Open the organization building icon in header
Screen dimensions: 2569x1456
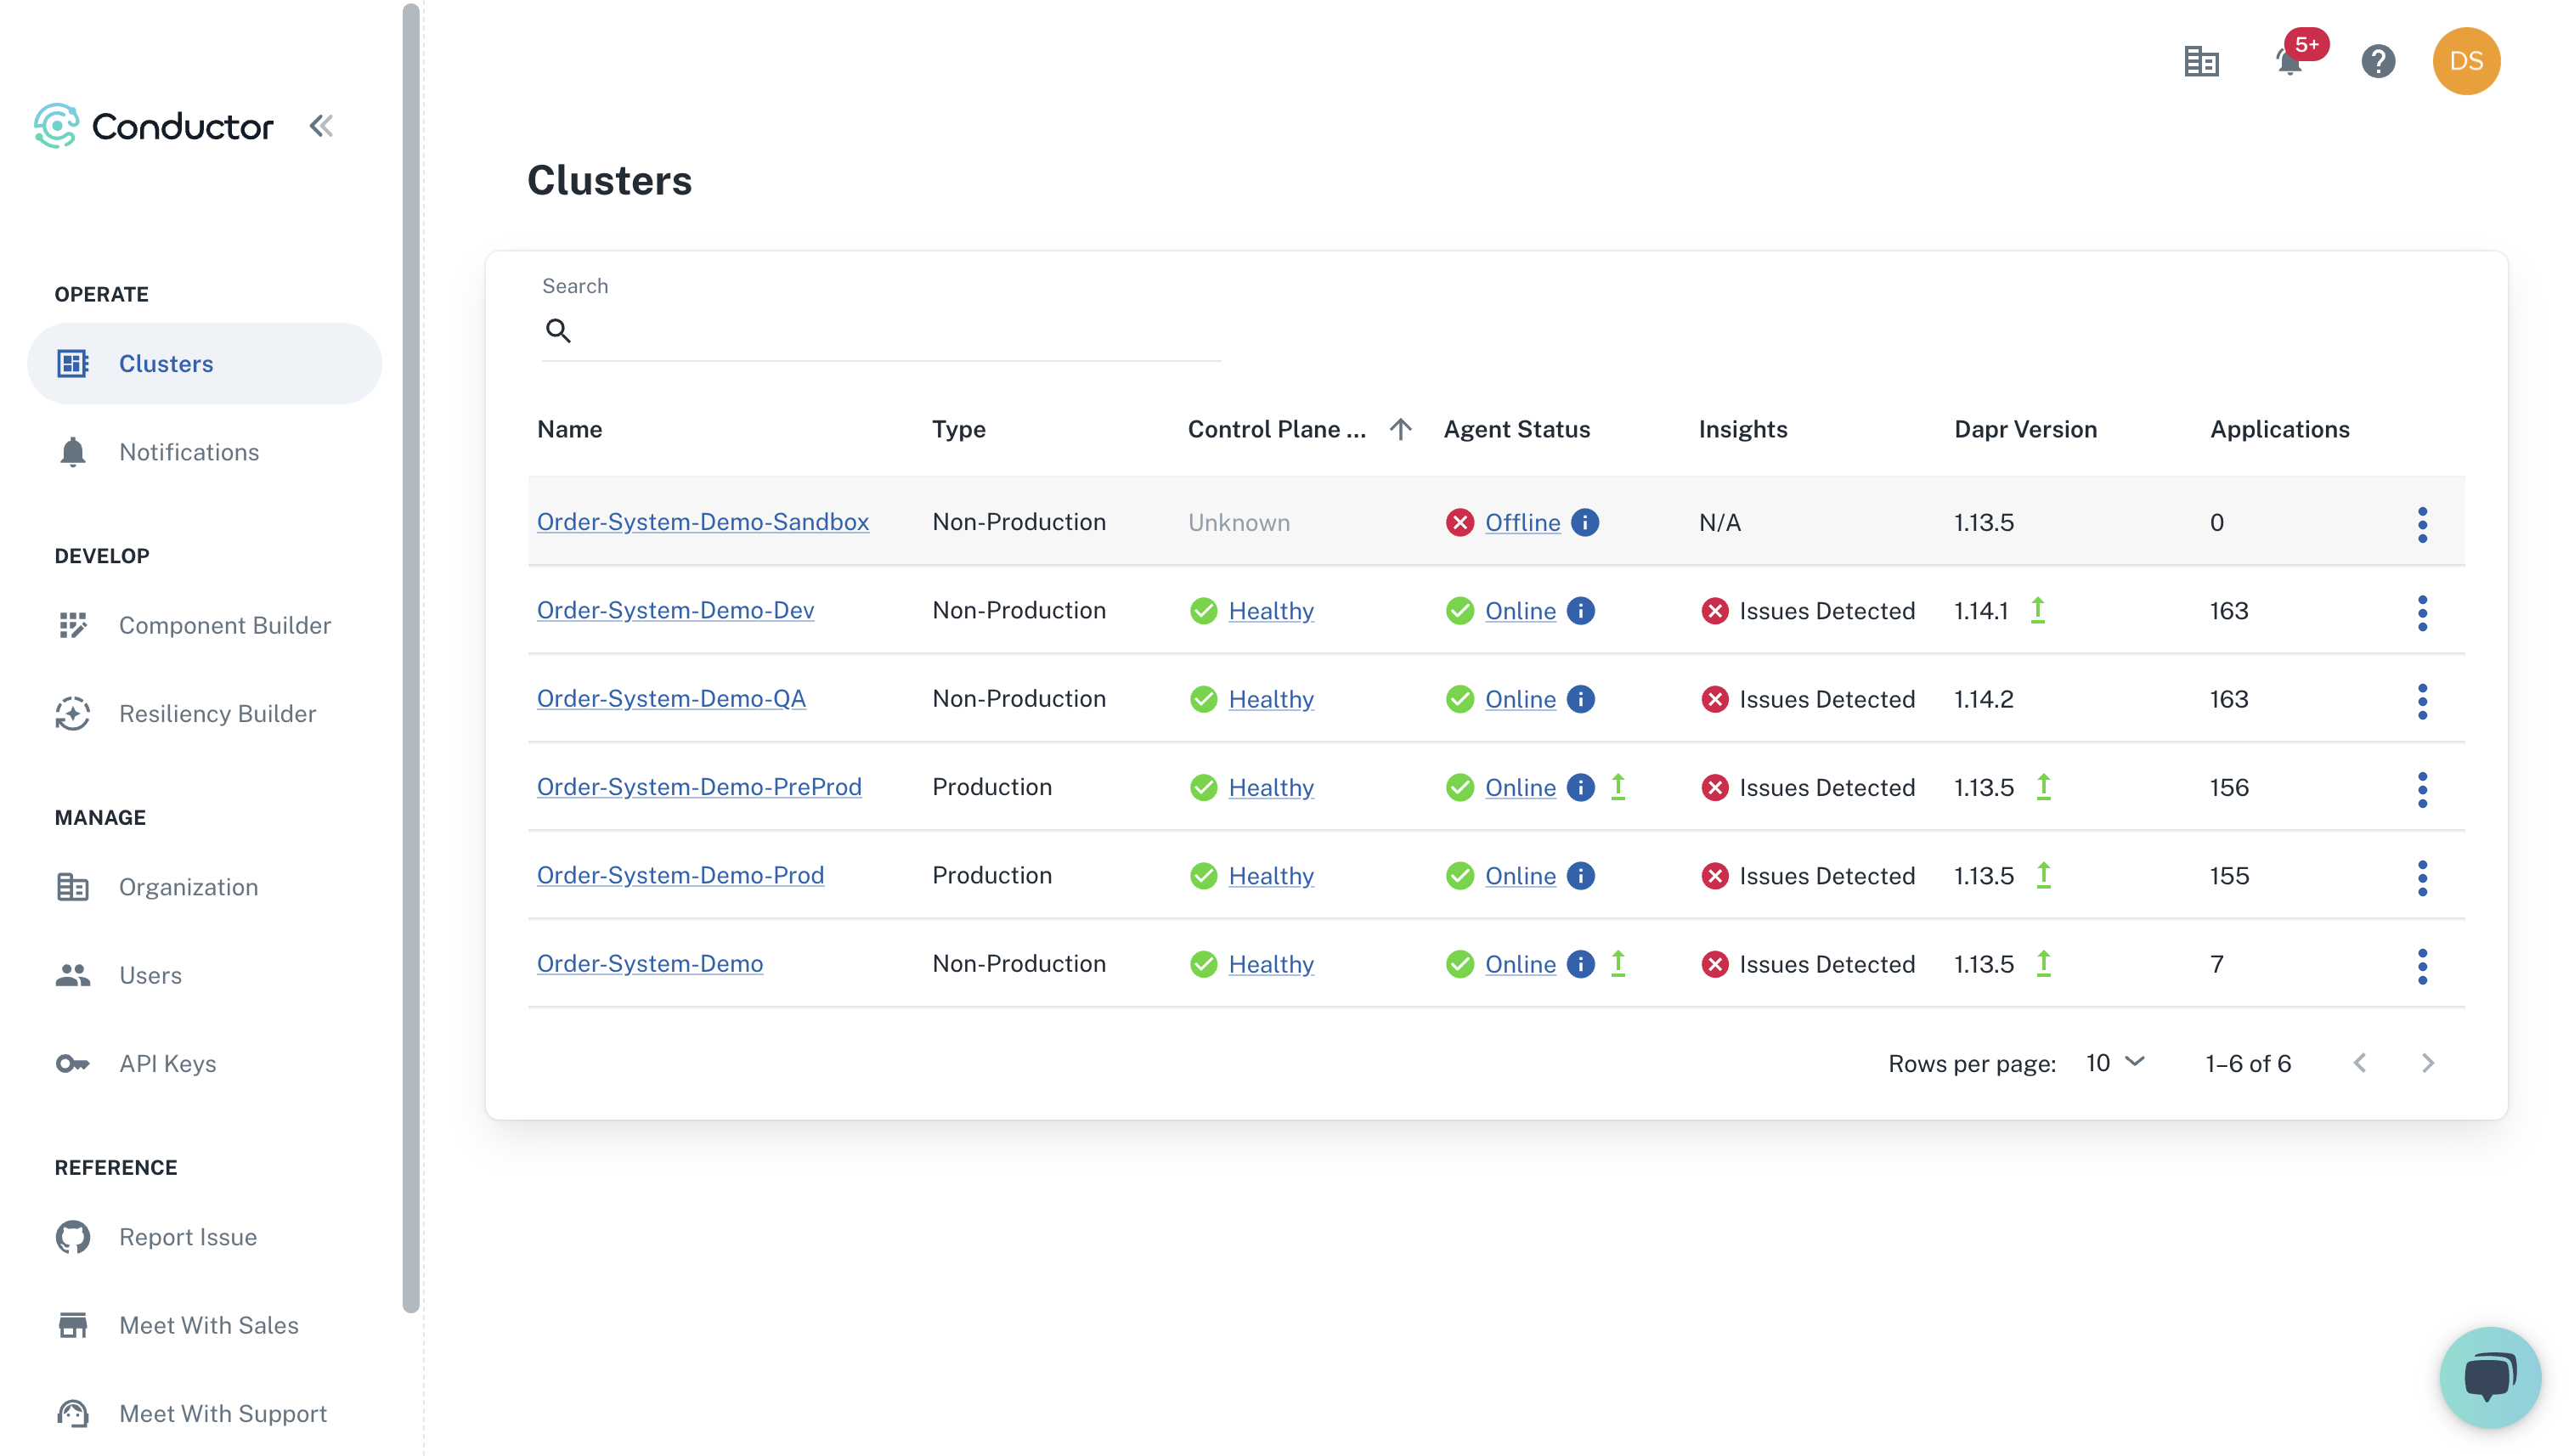point(2201,61)
